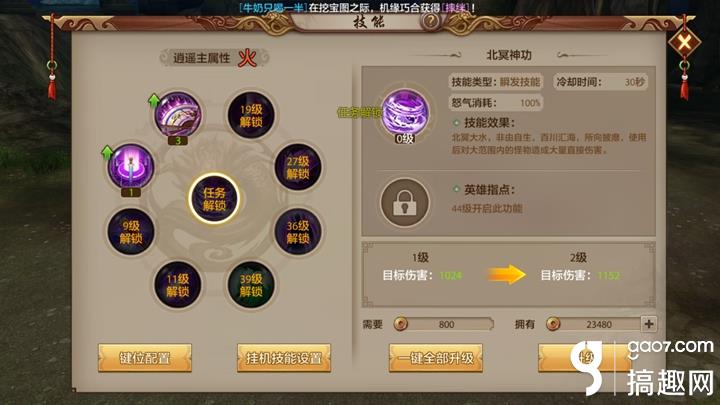This screenshot has height=405, width=720.
Task: Click the 19级解锁 locked skill slot
Action: [251, 115]
